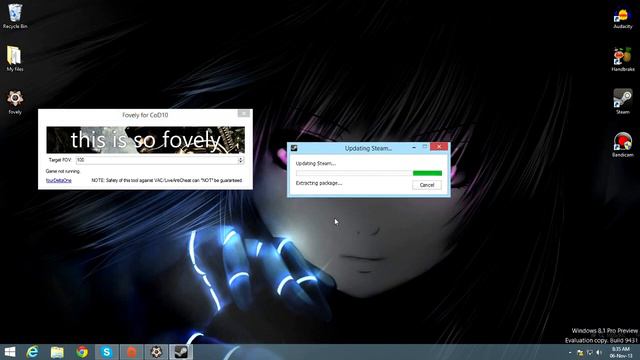Increase Target FOV with up arrow
The image size is (640, 360).
tap(241, 158)
